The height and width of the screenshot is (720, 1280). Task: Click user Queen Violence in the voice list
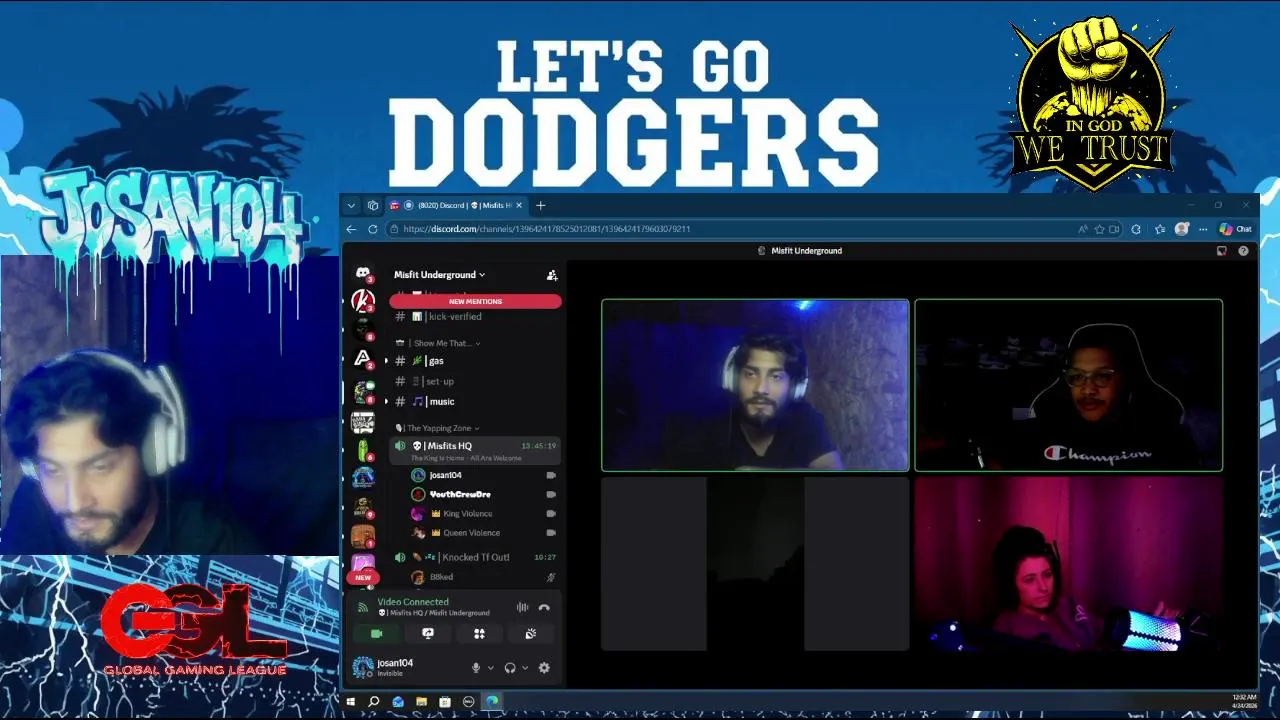484,533
